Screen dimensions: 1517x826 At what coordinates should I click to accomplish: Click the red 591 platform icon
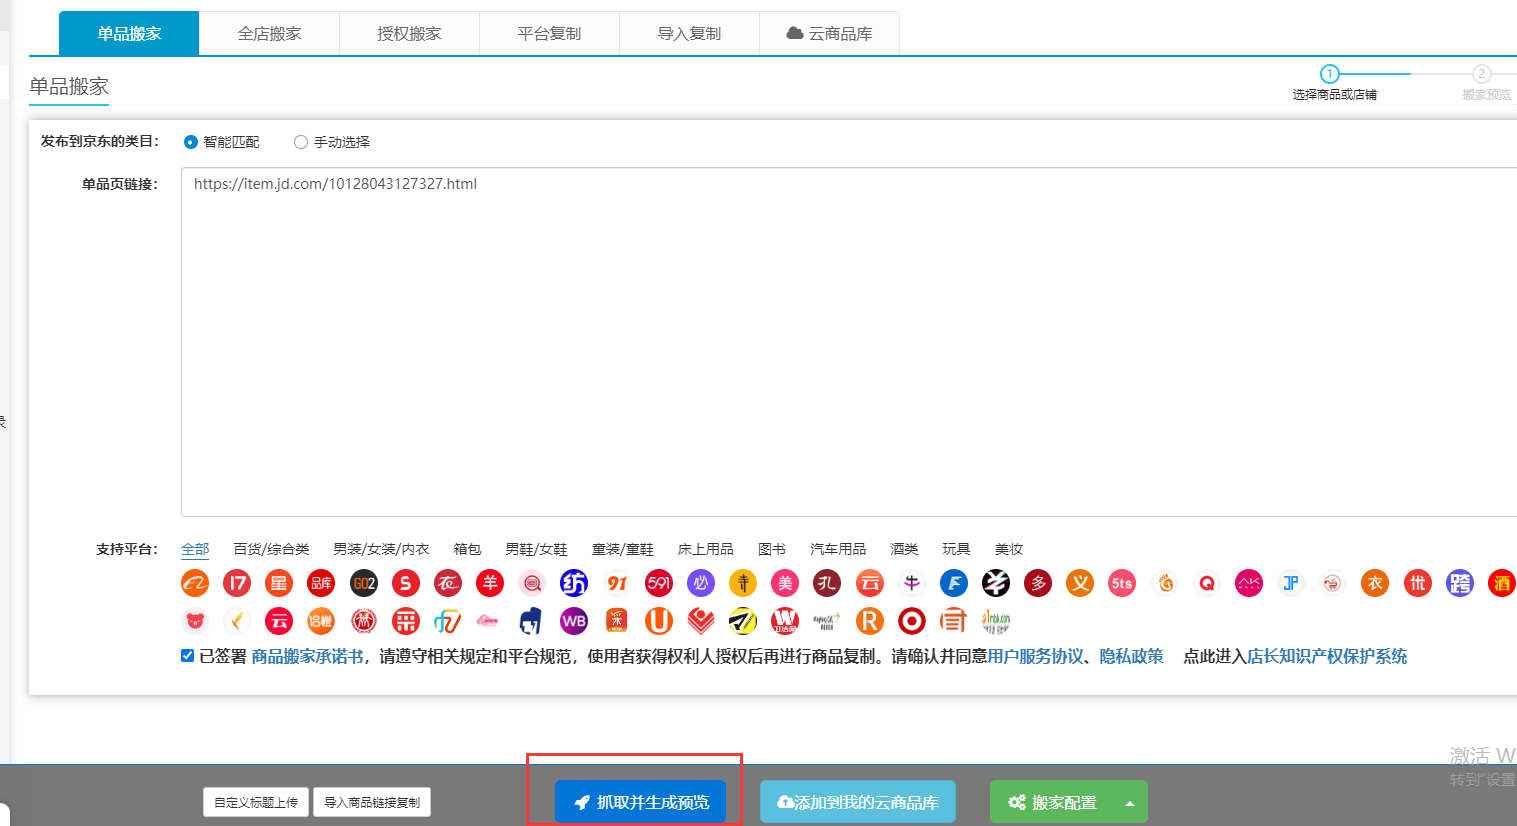point(658,583)
